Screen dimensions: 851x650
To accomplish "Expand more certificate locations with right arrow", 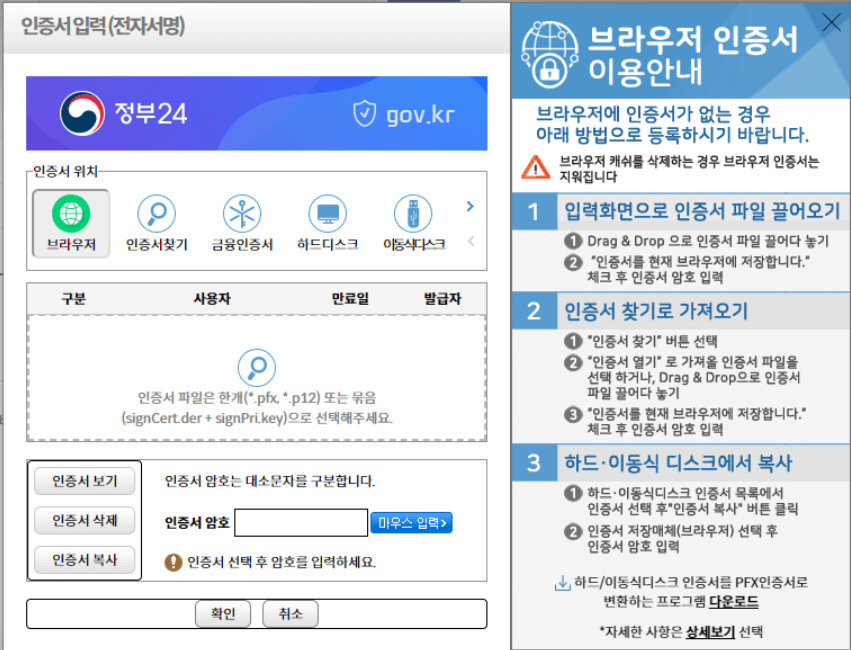I will click(x=470, y=205).
